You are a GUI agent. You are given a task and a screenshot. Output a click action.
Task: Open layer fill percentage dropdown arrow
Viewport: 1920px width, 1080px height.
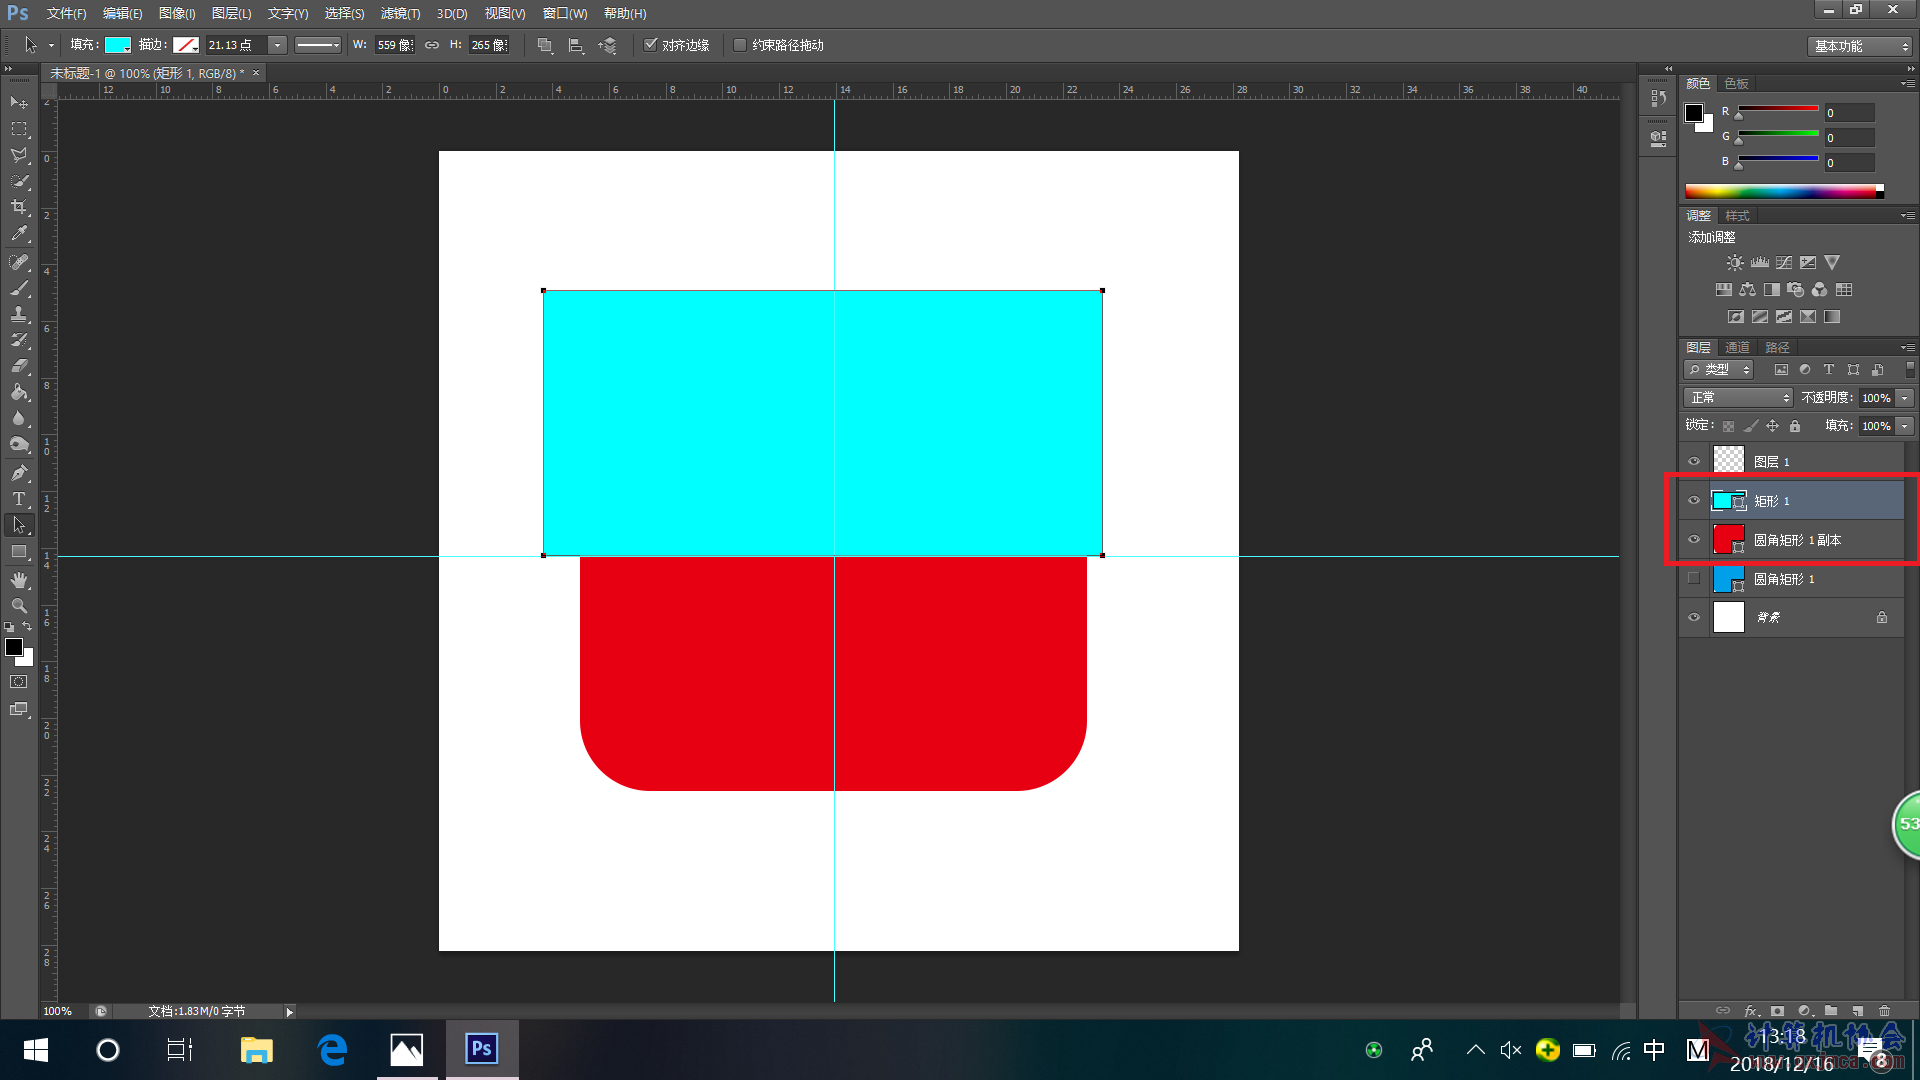(x=1905, y=426)
